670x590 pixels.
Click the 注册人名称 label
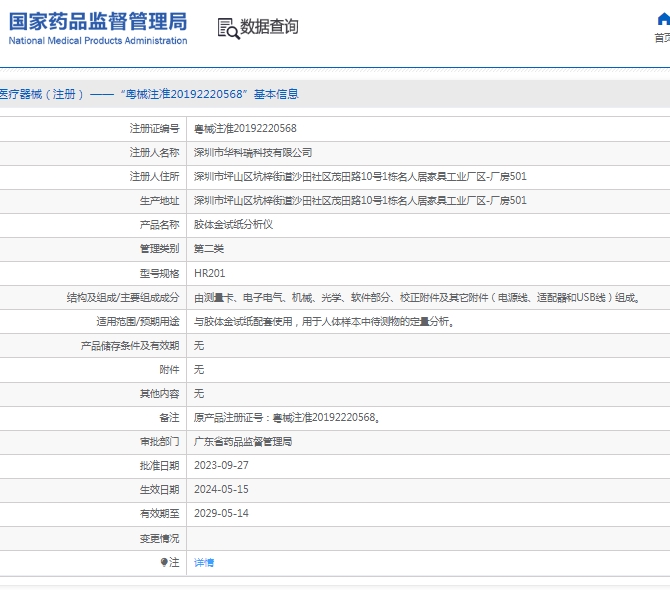[x=155, y=153]
